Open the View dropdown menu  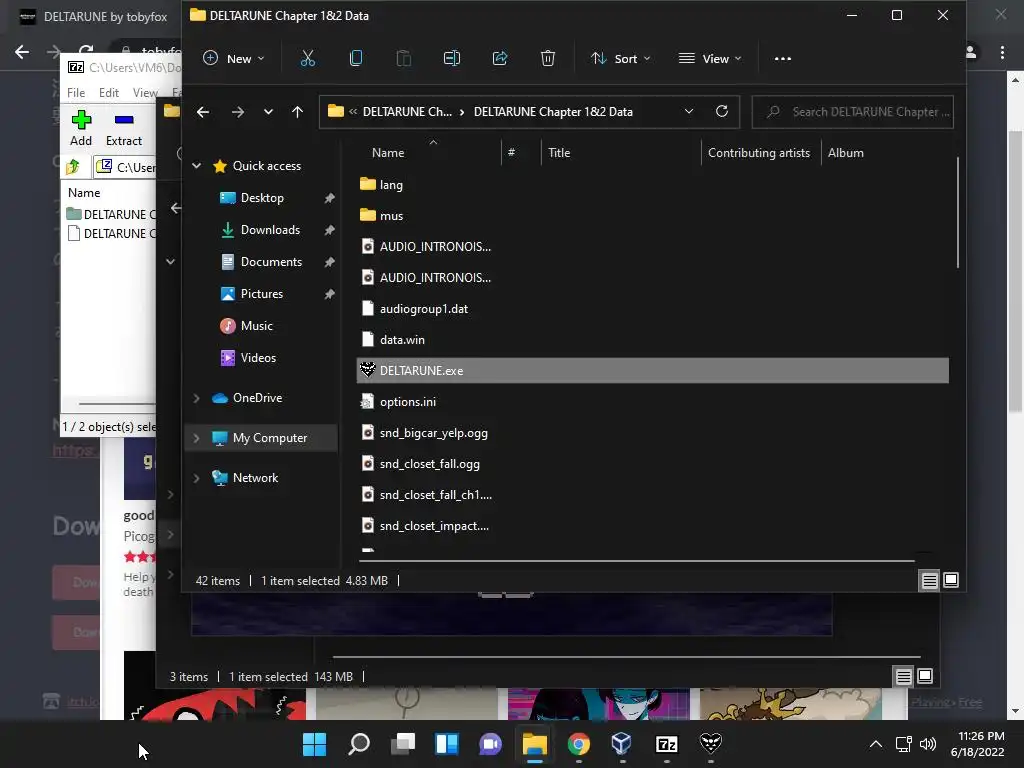[710, 59]
